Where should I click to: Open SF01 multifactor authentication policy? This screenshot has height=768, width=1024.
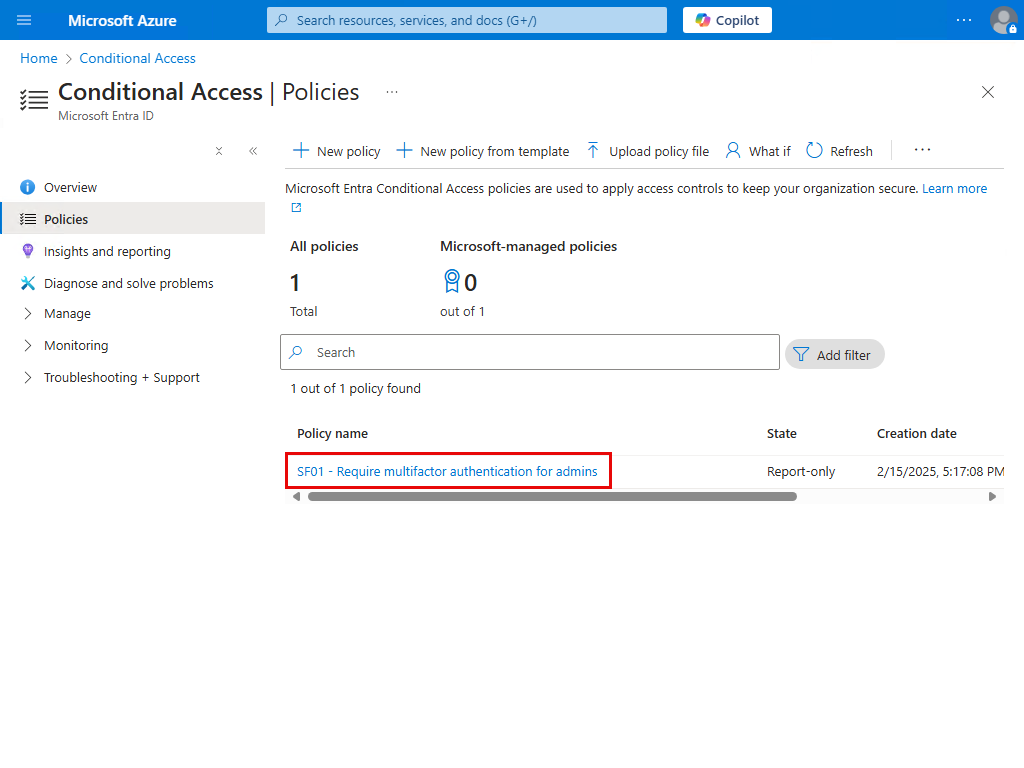[447, 471]
